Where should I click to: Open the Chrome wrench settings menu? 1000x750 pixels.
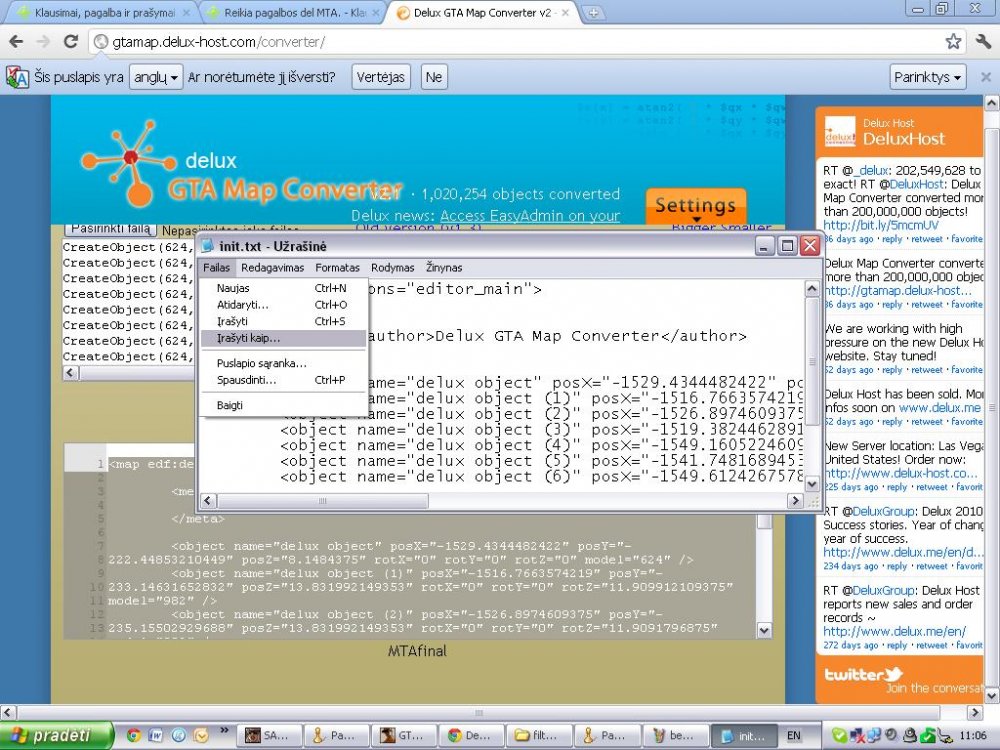pos(983,42)
